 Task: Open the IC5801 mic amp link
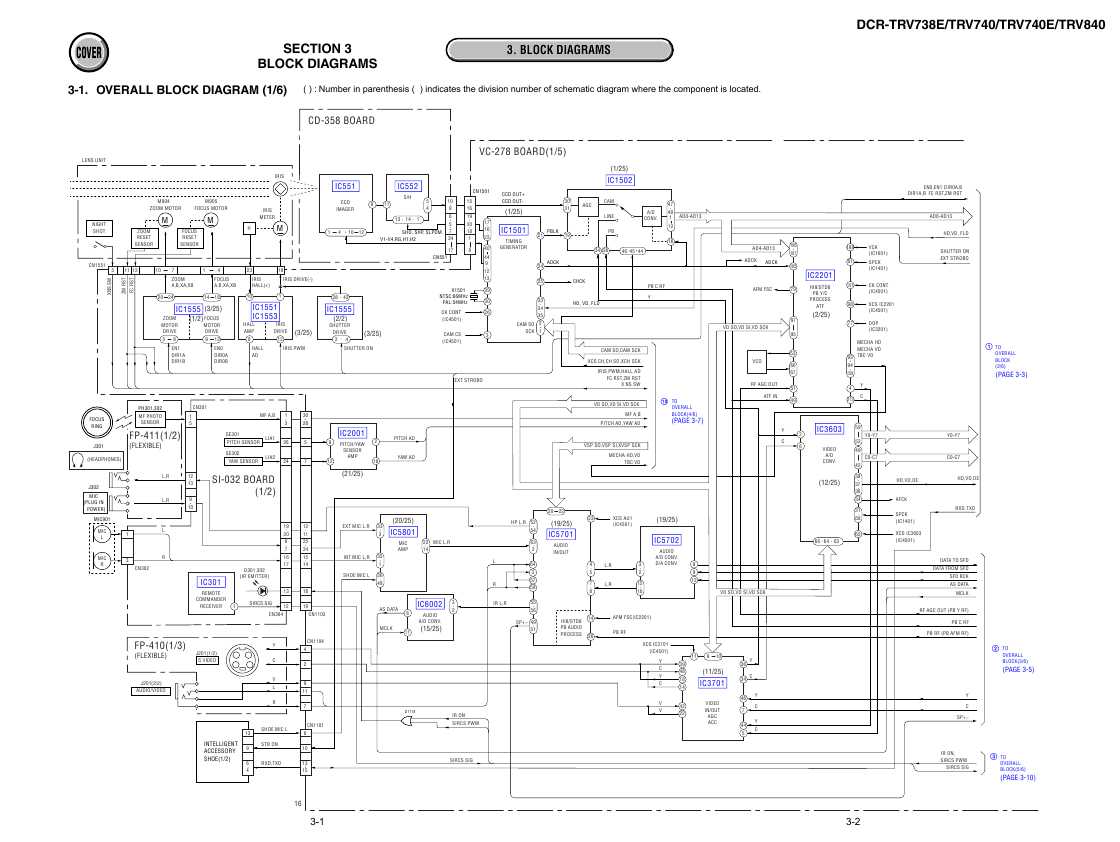coord(403,532)
